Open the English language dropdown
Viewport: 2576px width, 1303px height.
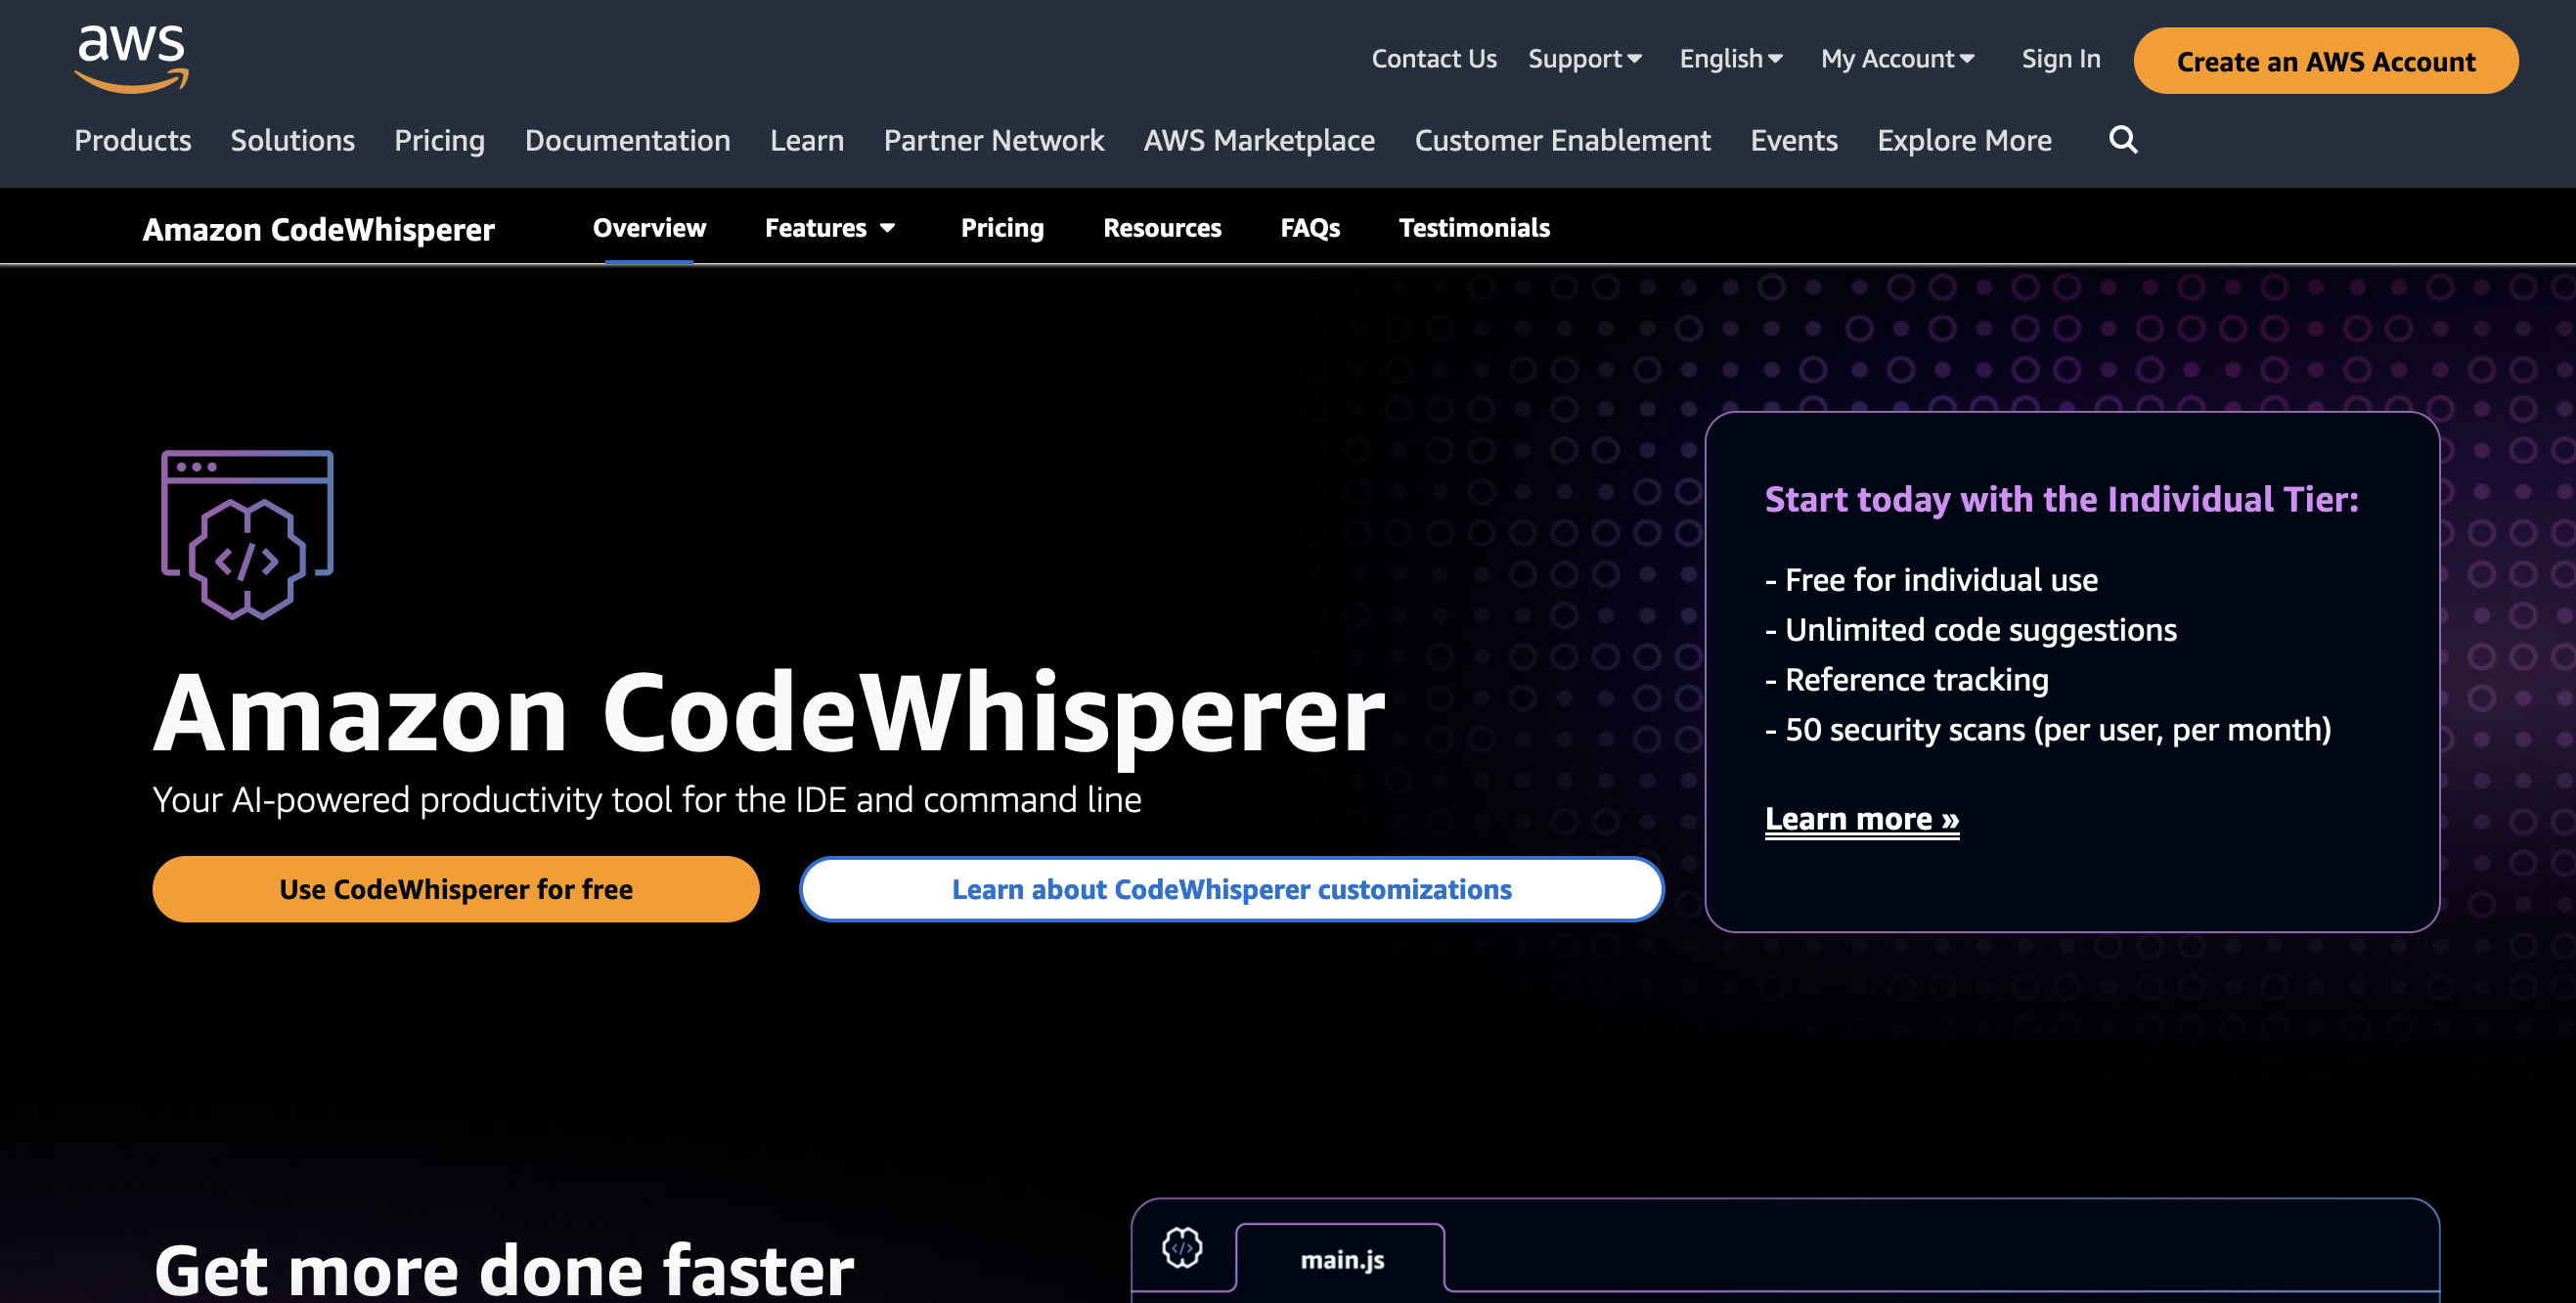[1731, 59]
